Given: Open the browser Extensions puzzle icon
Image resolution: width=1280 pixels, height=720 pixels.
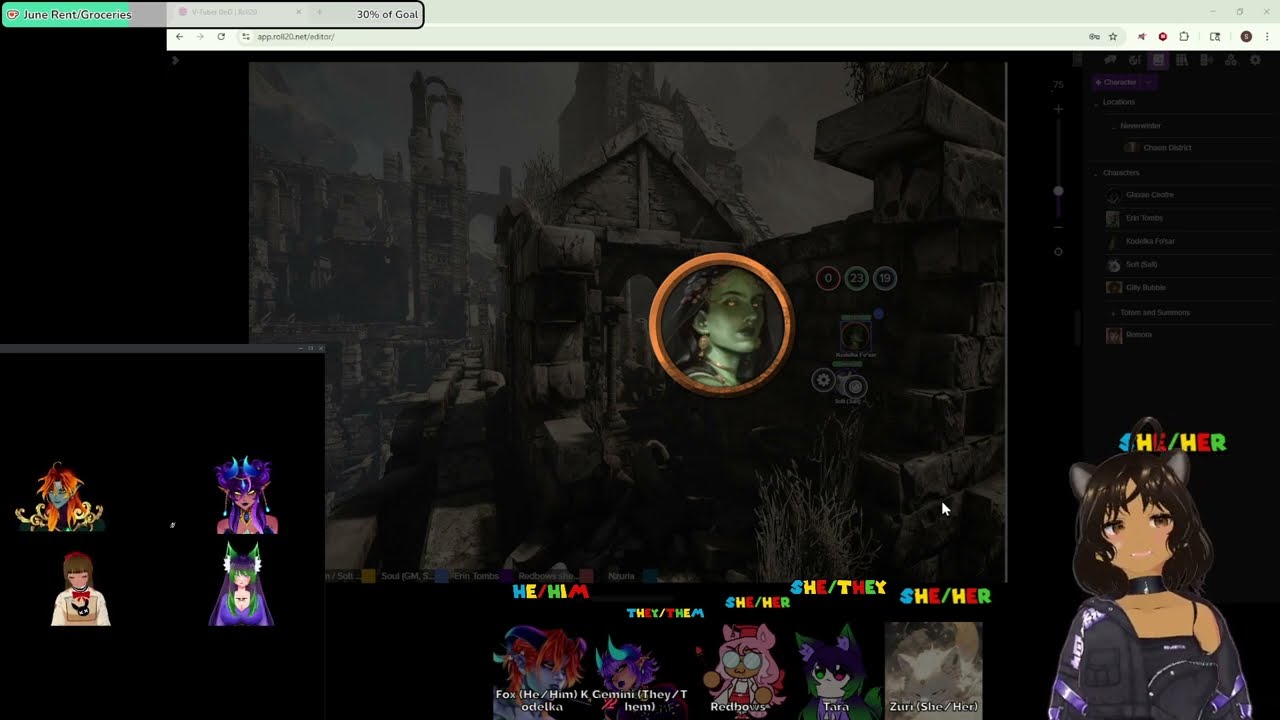Looking at the screenshot, I should click(1185, 37).
